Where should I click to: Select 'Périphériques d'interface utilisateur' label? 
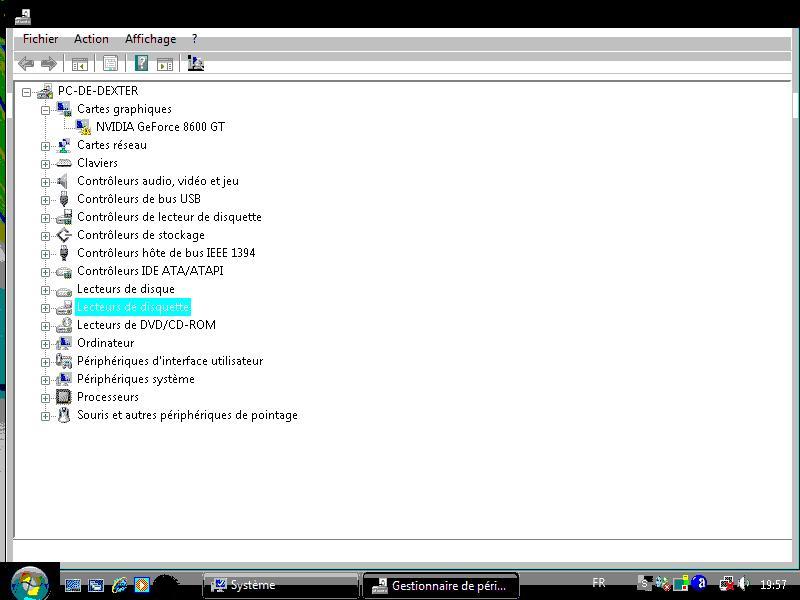tap(170, 361)
